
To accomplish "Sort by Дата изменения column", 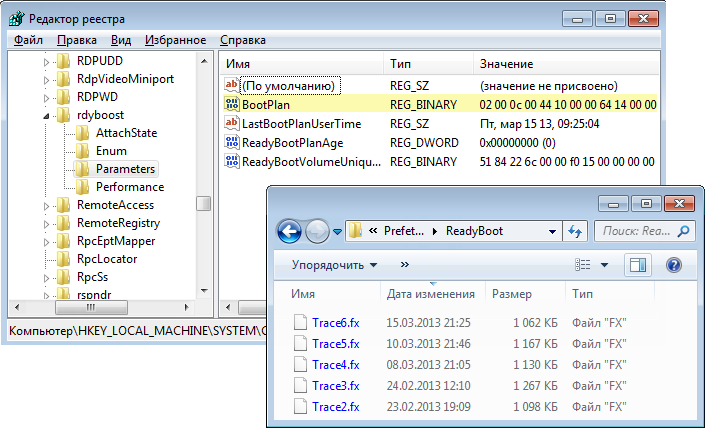I will (x=433, y=294).
